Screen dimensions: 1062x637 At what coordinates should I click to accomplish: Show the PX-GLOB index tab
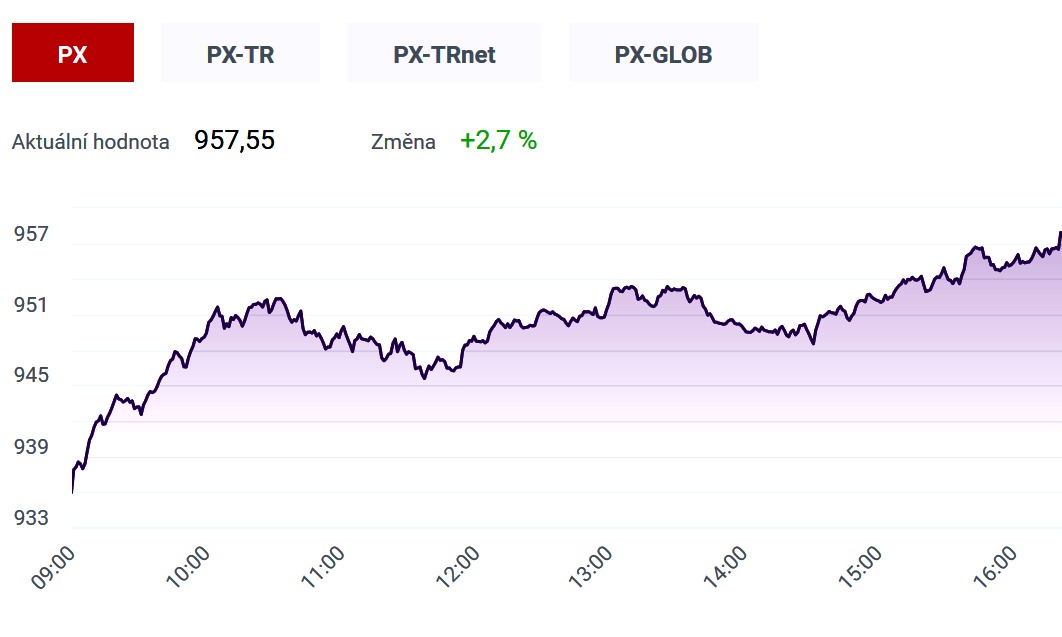[663, 53]
